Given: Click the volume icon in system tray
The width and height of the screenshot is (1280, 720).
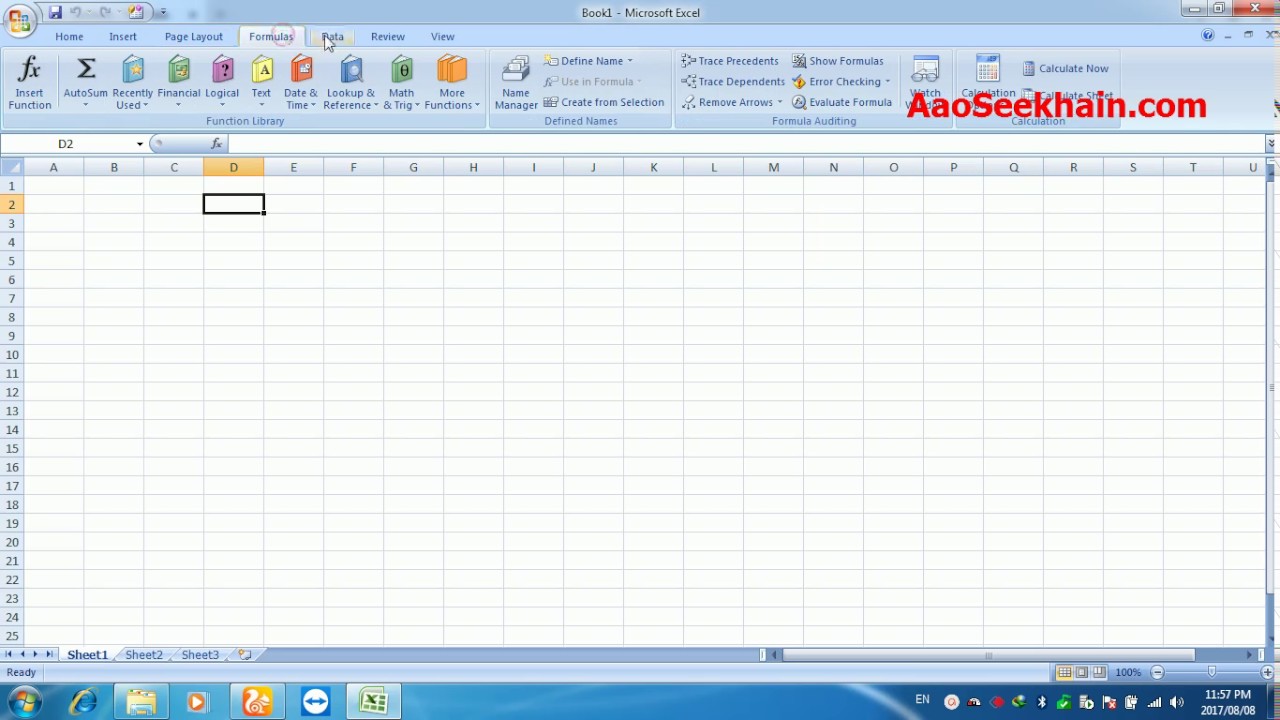Looking at the screenshot, I should pyautogui.click(x=1176, y=702).
